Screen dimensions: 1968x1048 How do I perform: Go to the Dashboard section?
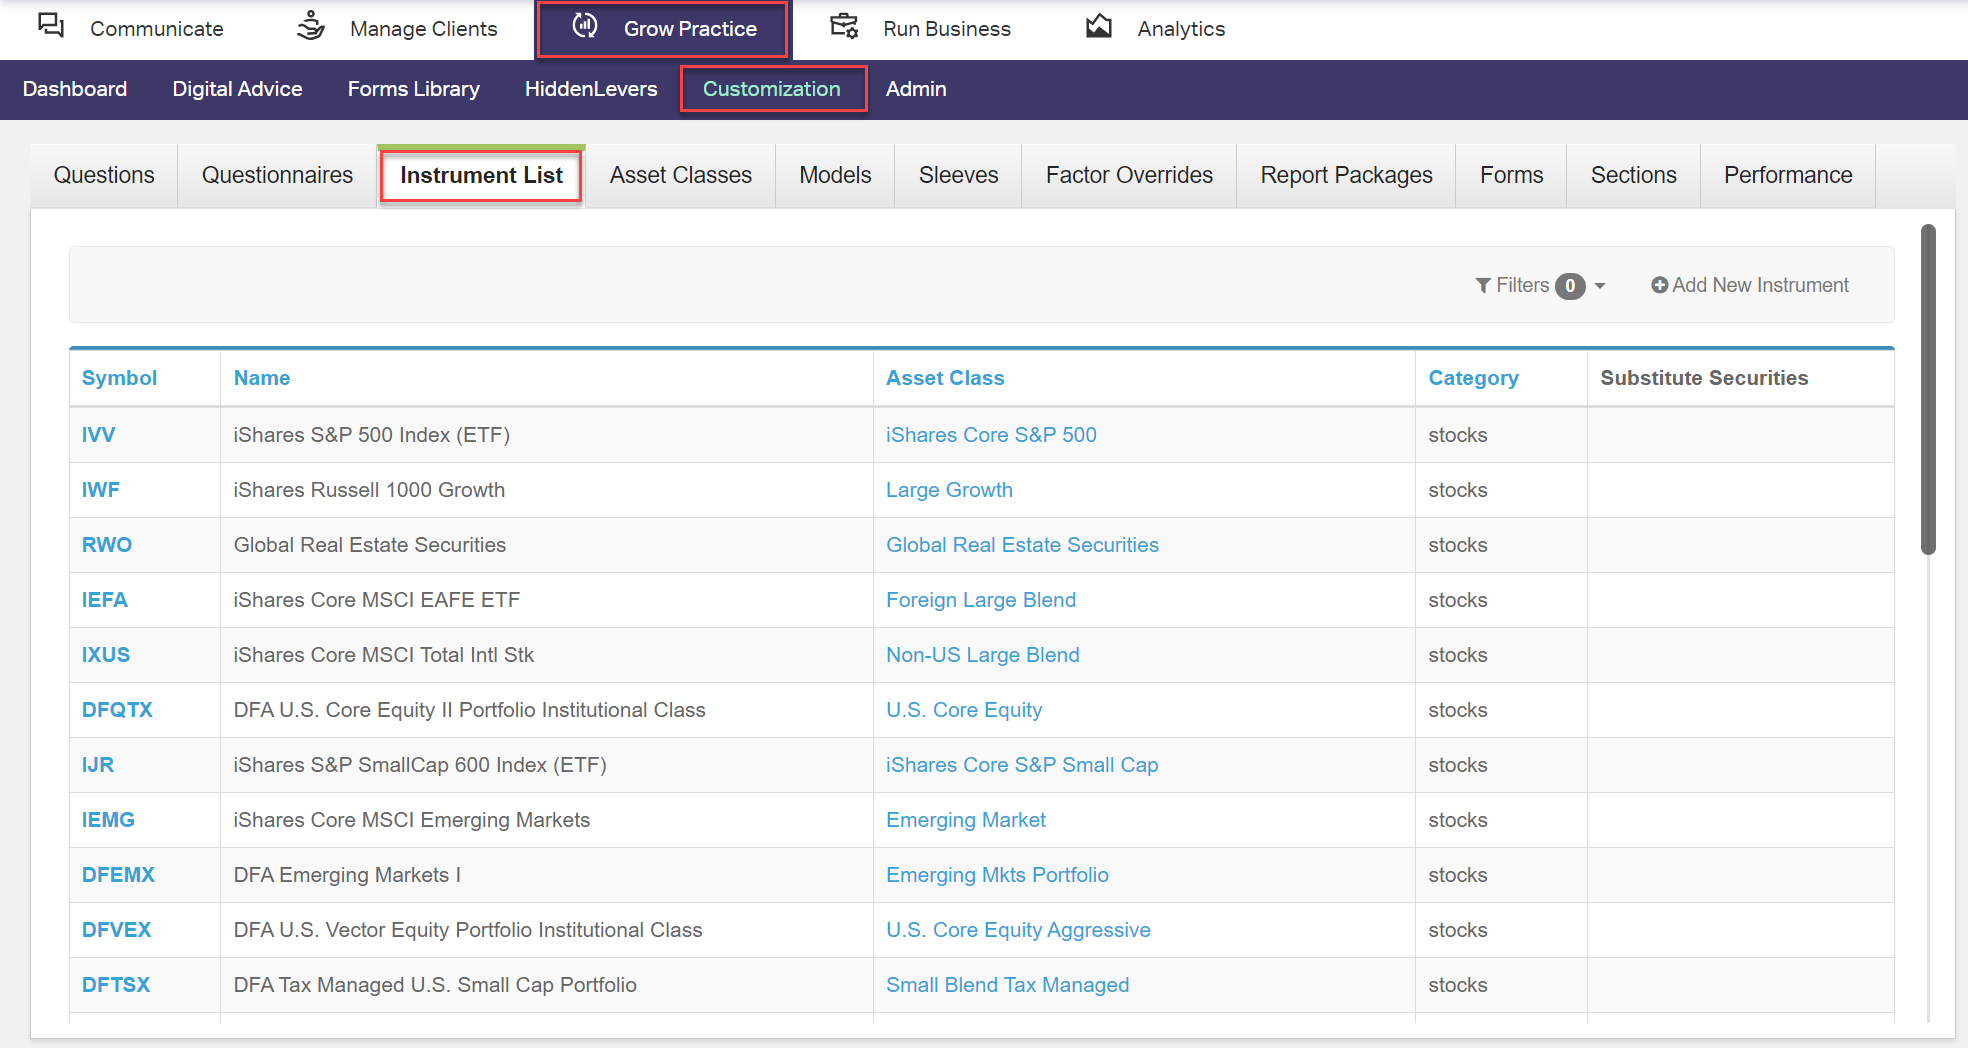(75, 89)
